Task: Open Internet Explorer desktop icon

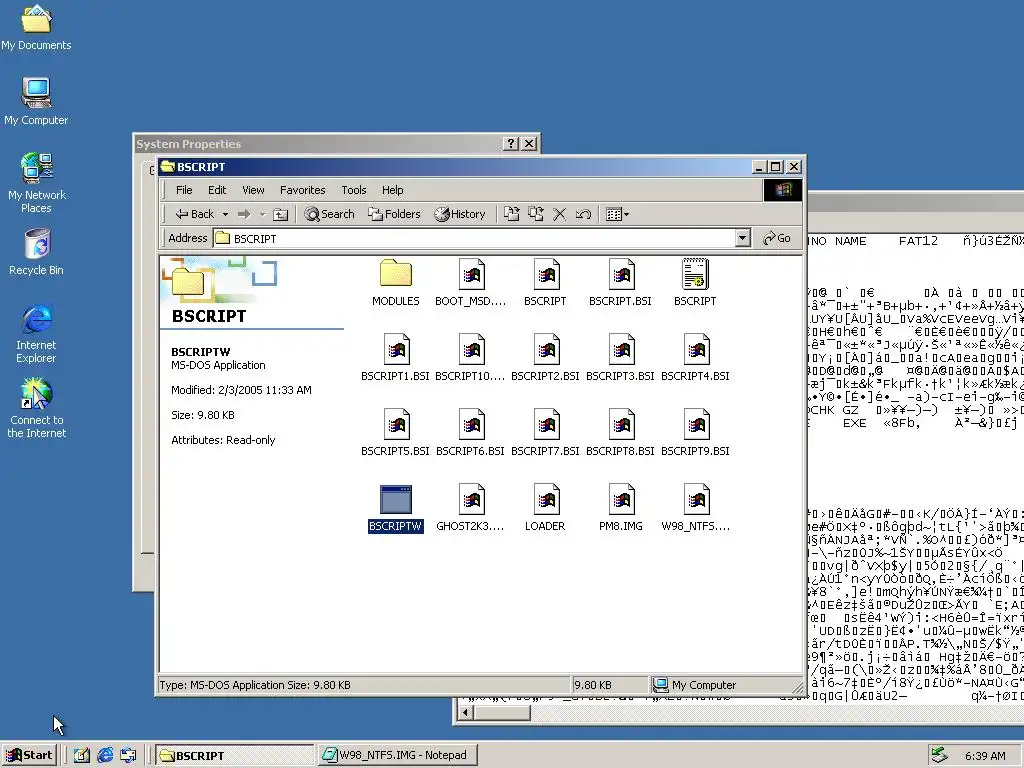Action: pyautogui.click(x=37, y=334)
